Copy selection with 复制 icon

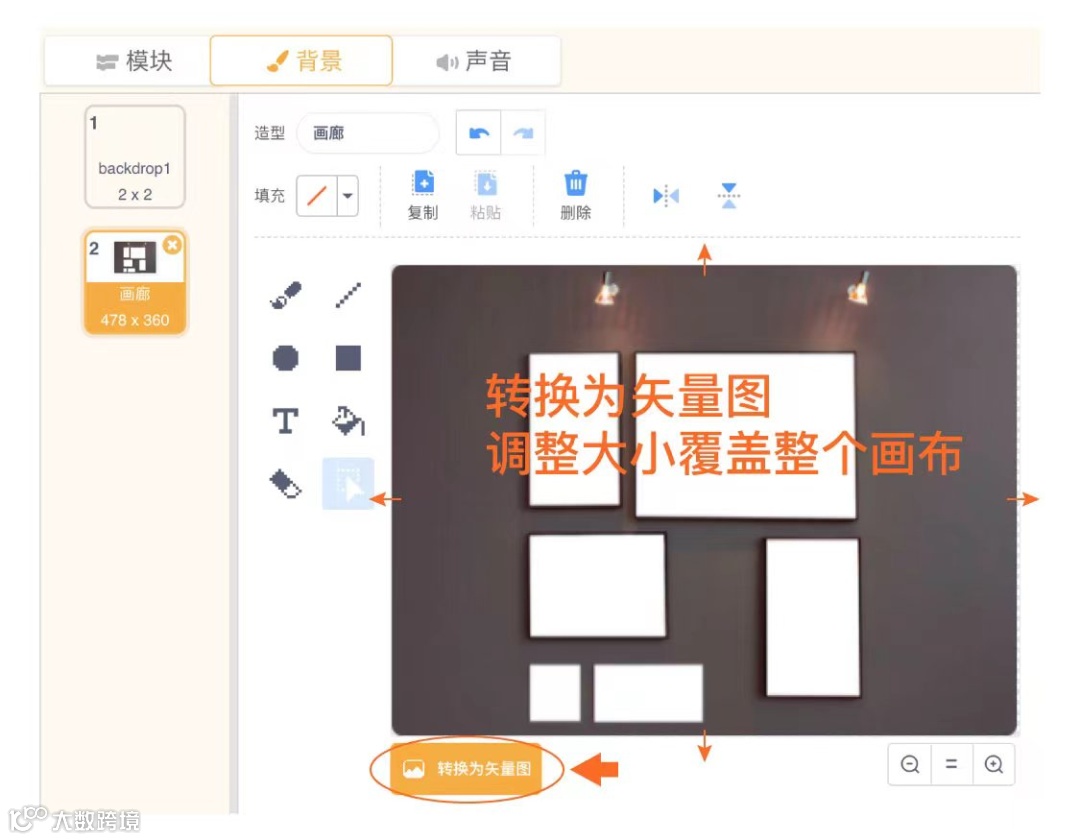(x=423, y=196)
